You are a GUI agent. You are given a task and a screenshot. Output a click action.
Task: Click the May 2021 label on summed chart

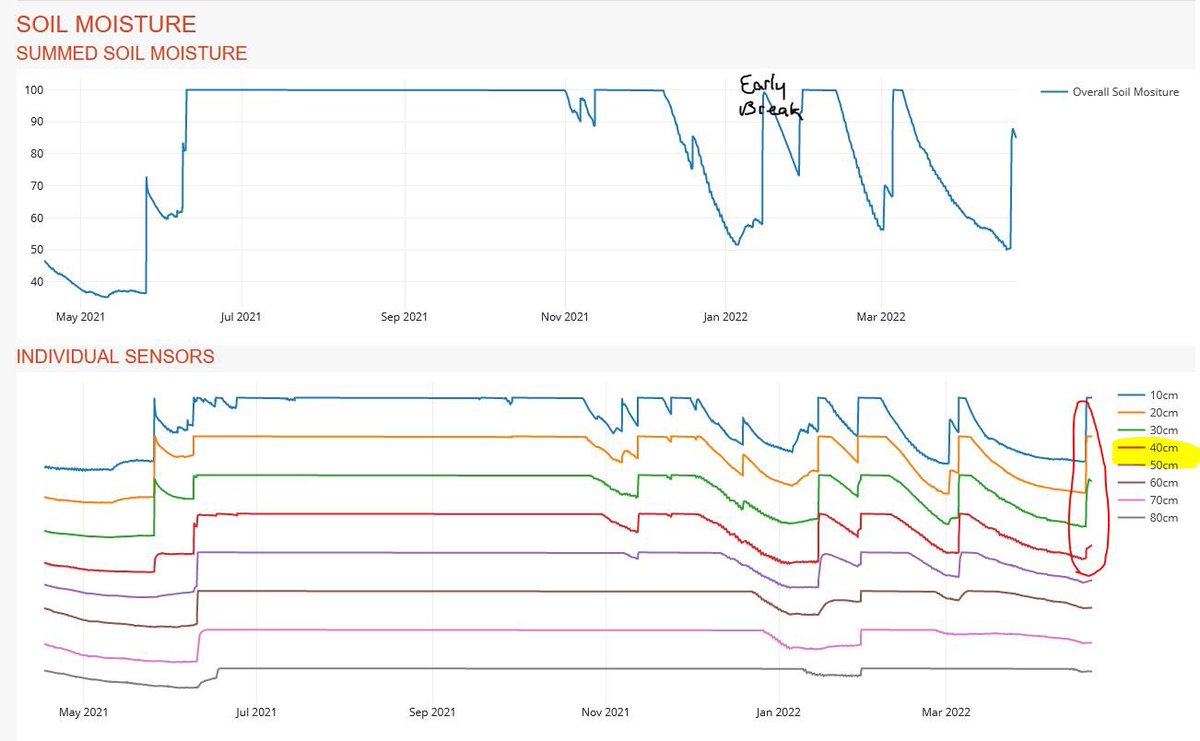(80, 317)
